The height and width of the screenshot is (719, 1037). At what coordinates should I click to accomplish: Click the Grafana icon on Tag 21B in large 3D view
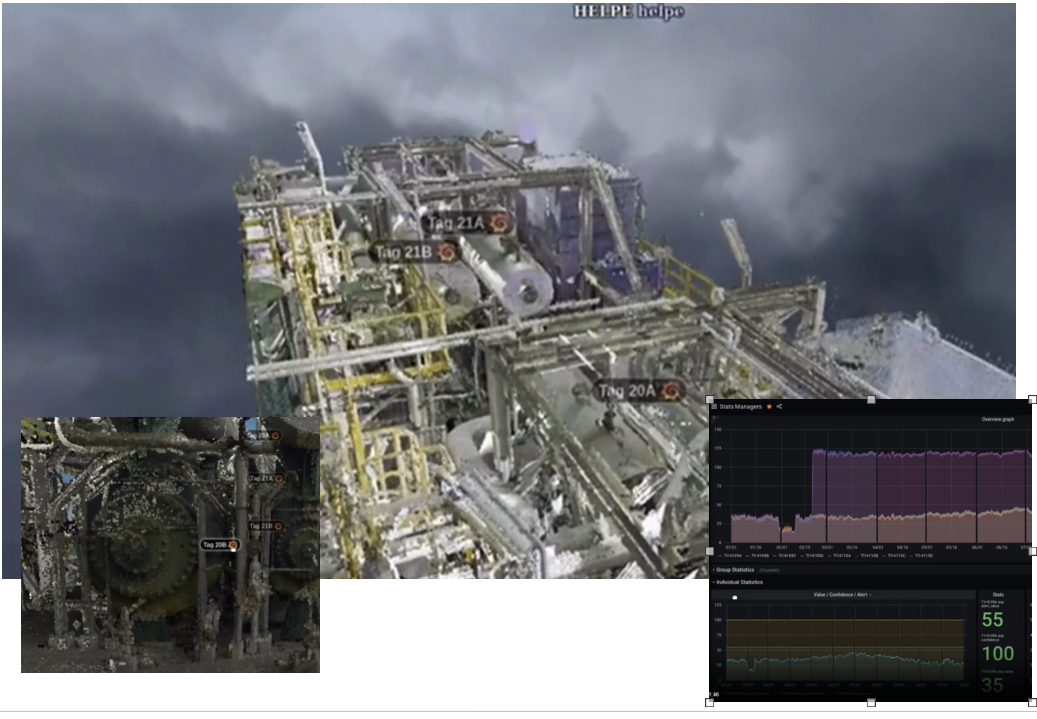tap(447, 252)
